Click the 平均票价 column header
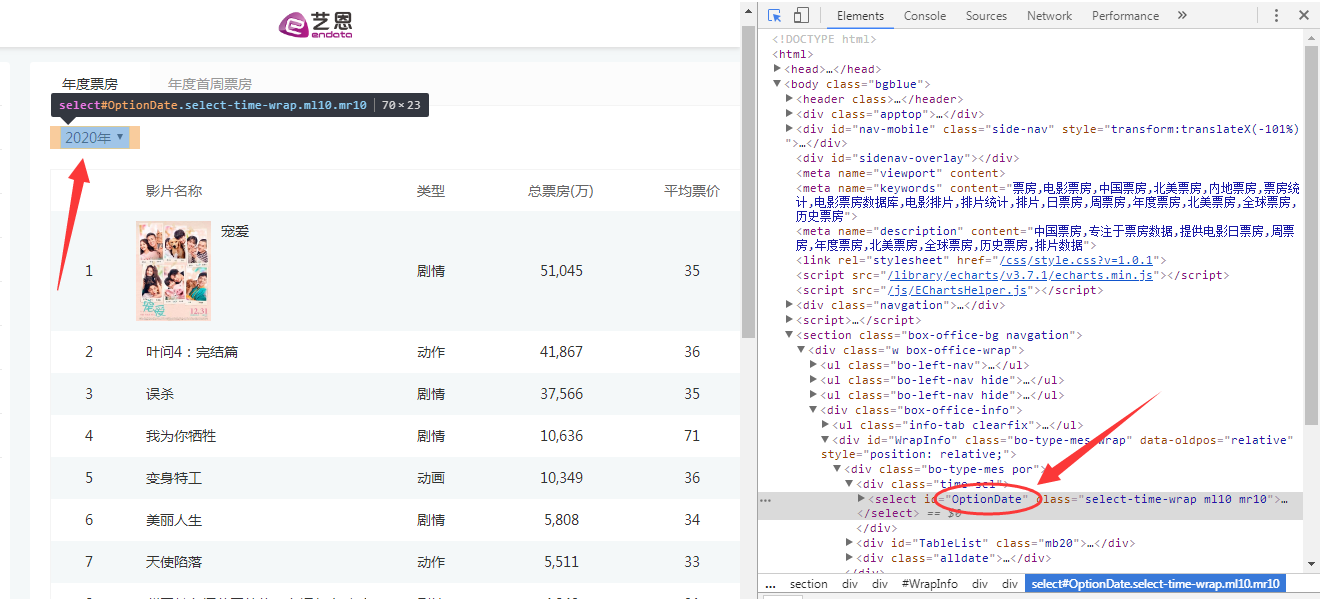The height and width of the screenshot is (599, 1320). pyautogui.click(x=692, y=191)
